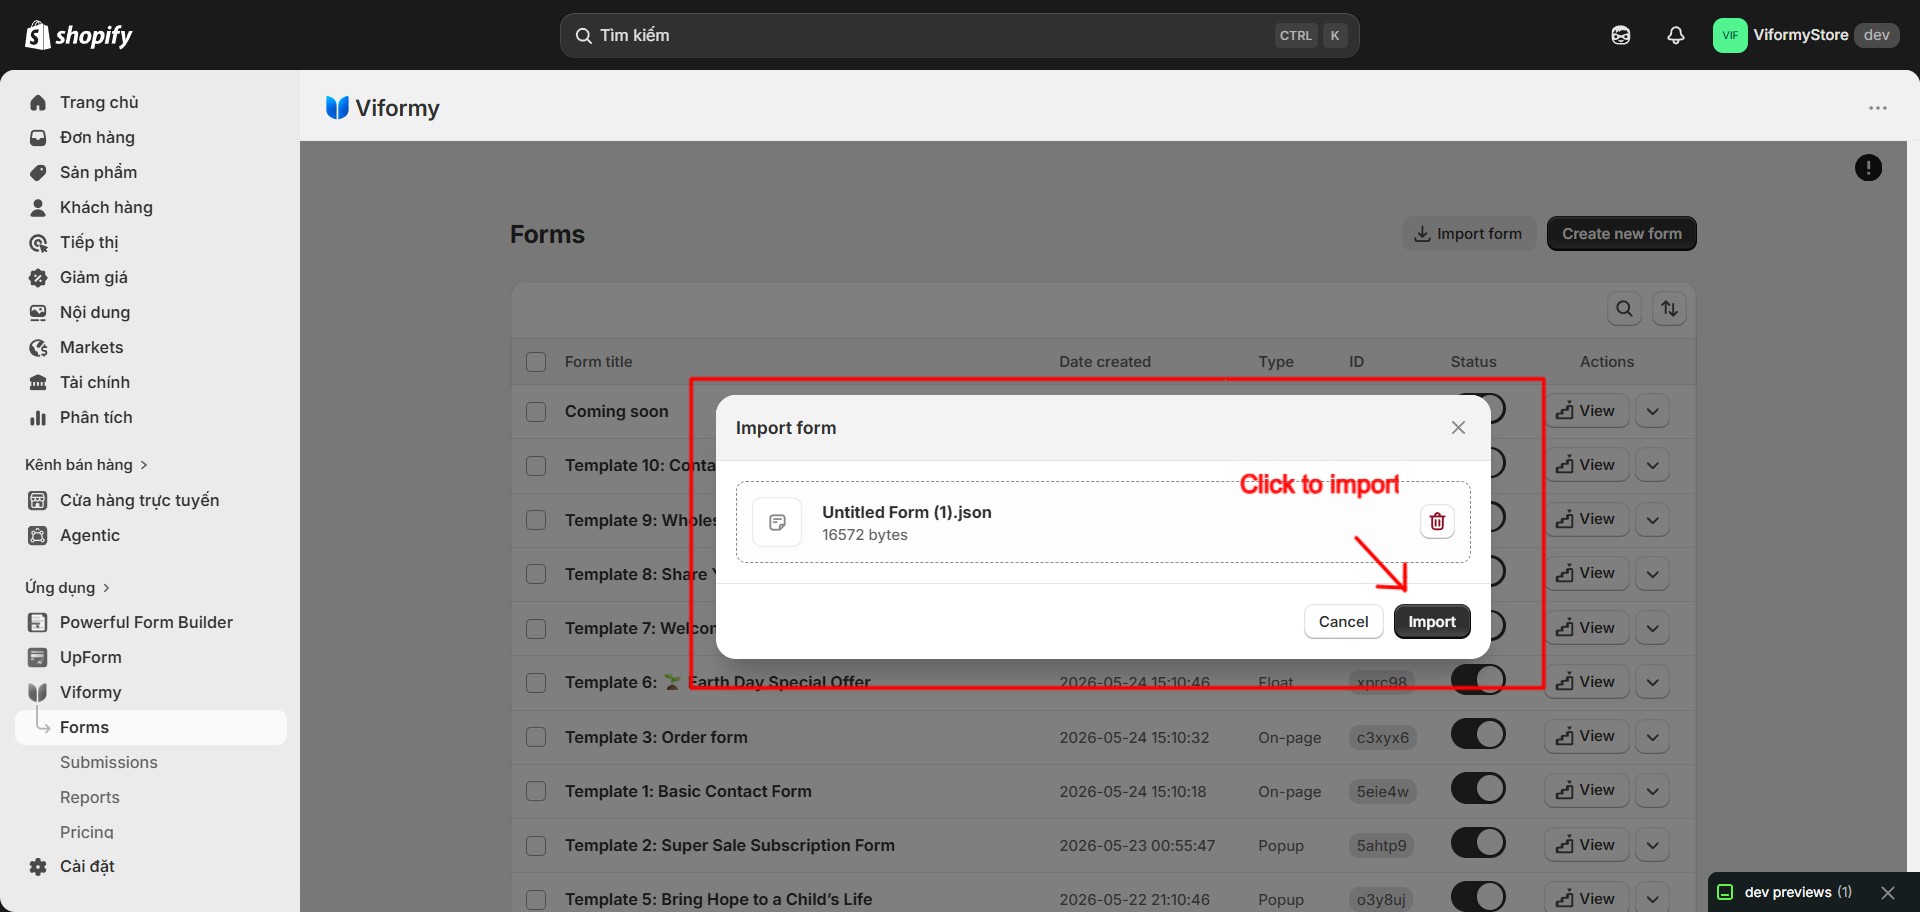Click the black exclamation alert icon

point(1868,168)
